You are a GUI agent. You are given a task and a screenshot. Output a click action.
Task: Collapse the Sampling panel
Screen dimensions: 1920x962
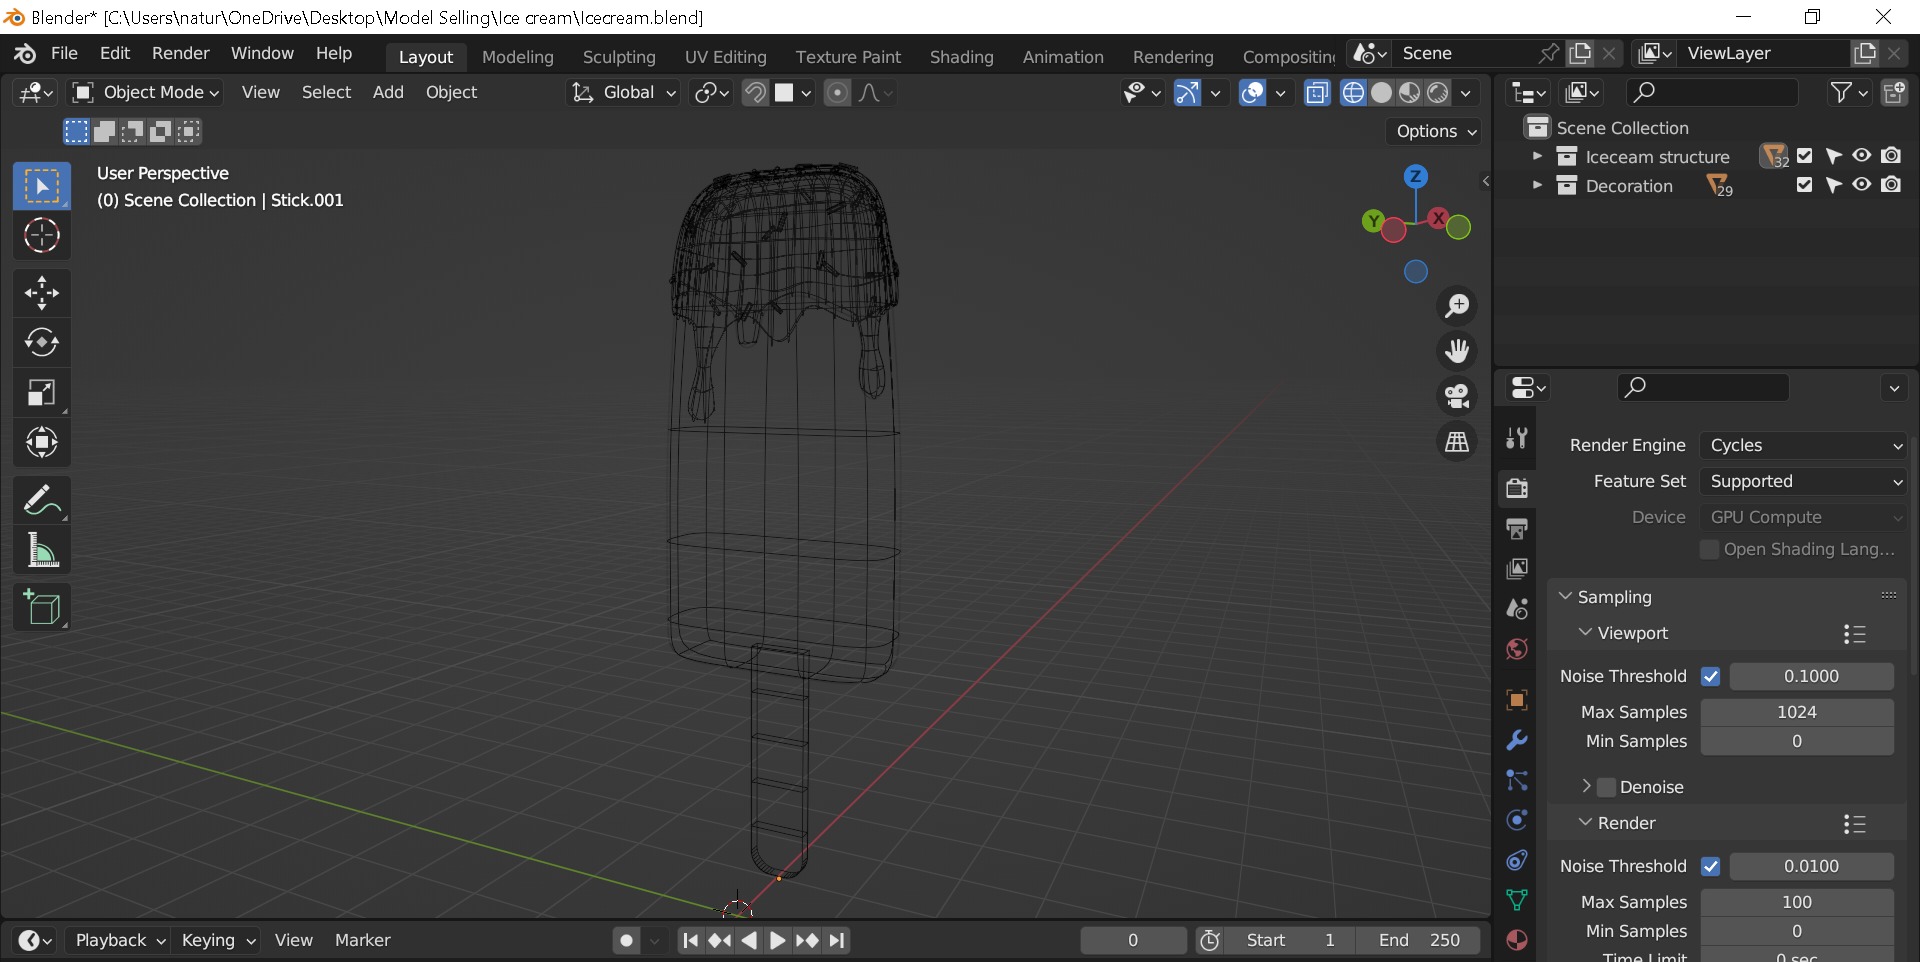click(x=1566, y=597)
